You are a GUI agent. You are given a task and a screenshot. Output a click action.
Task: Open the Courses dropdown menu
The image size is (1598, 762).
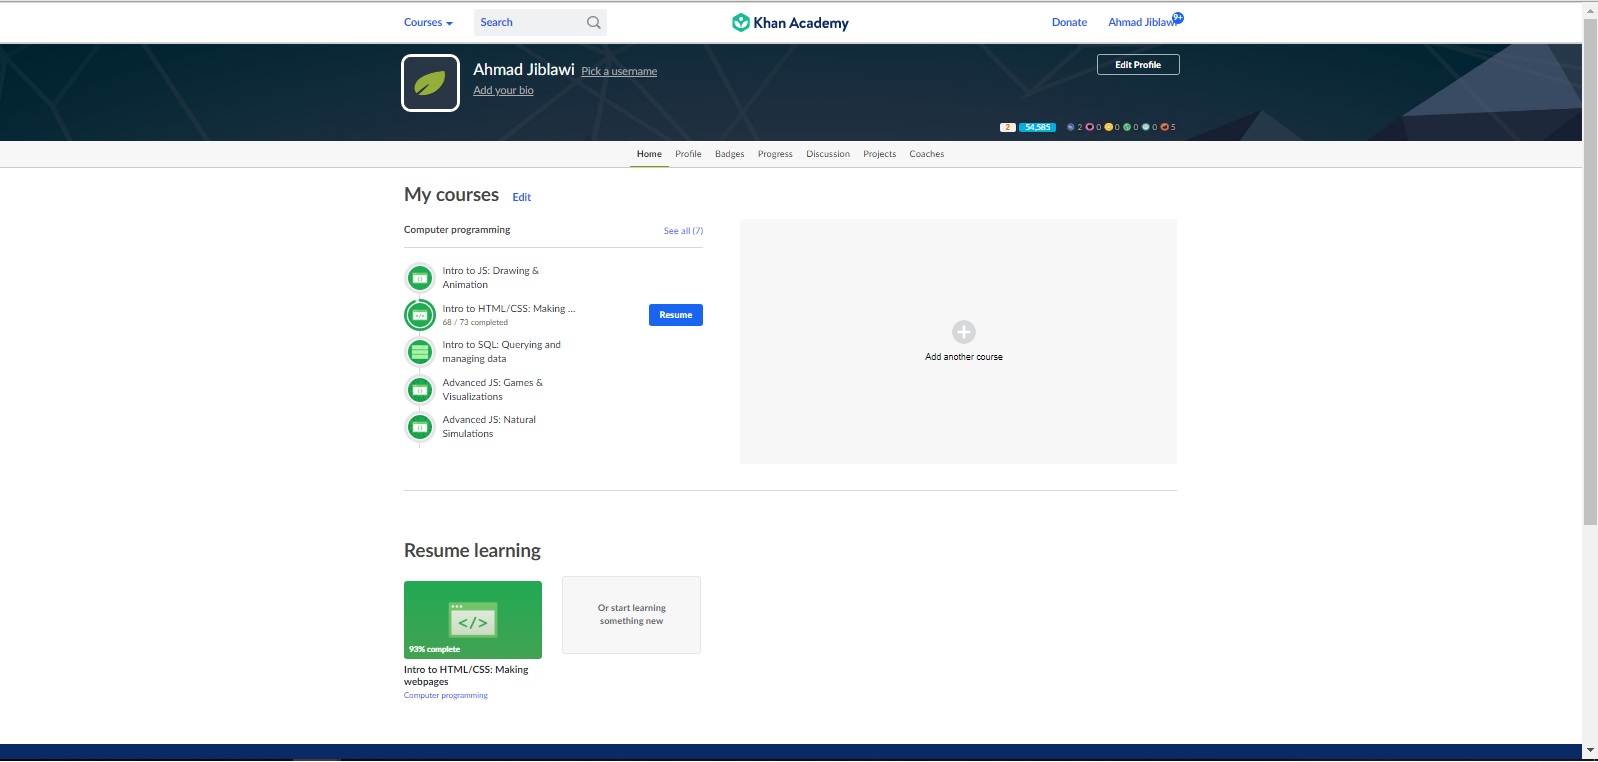click(x=428, y=22)
